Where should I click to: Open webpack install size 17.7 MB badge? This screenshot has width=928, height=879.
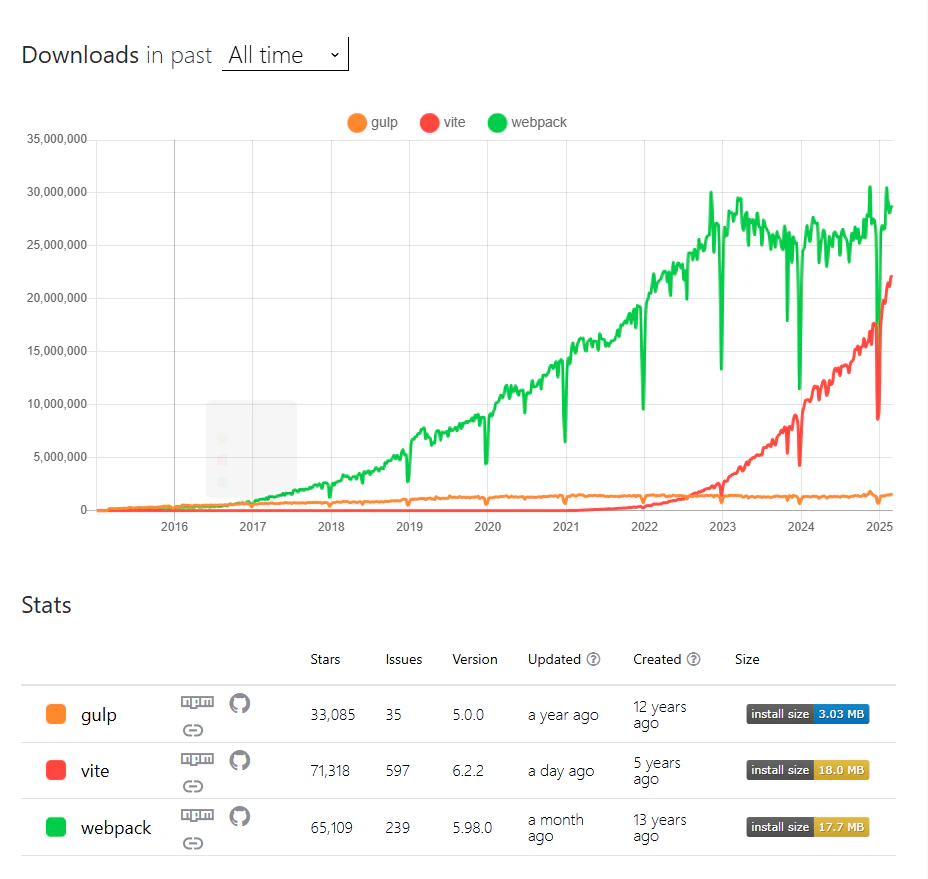(x=807, y=827)
